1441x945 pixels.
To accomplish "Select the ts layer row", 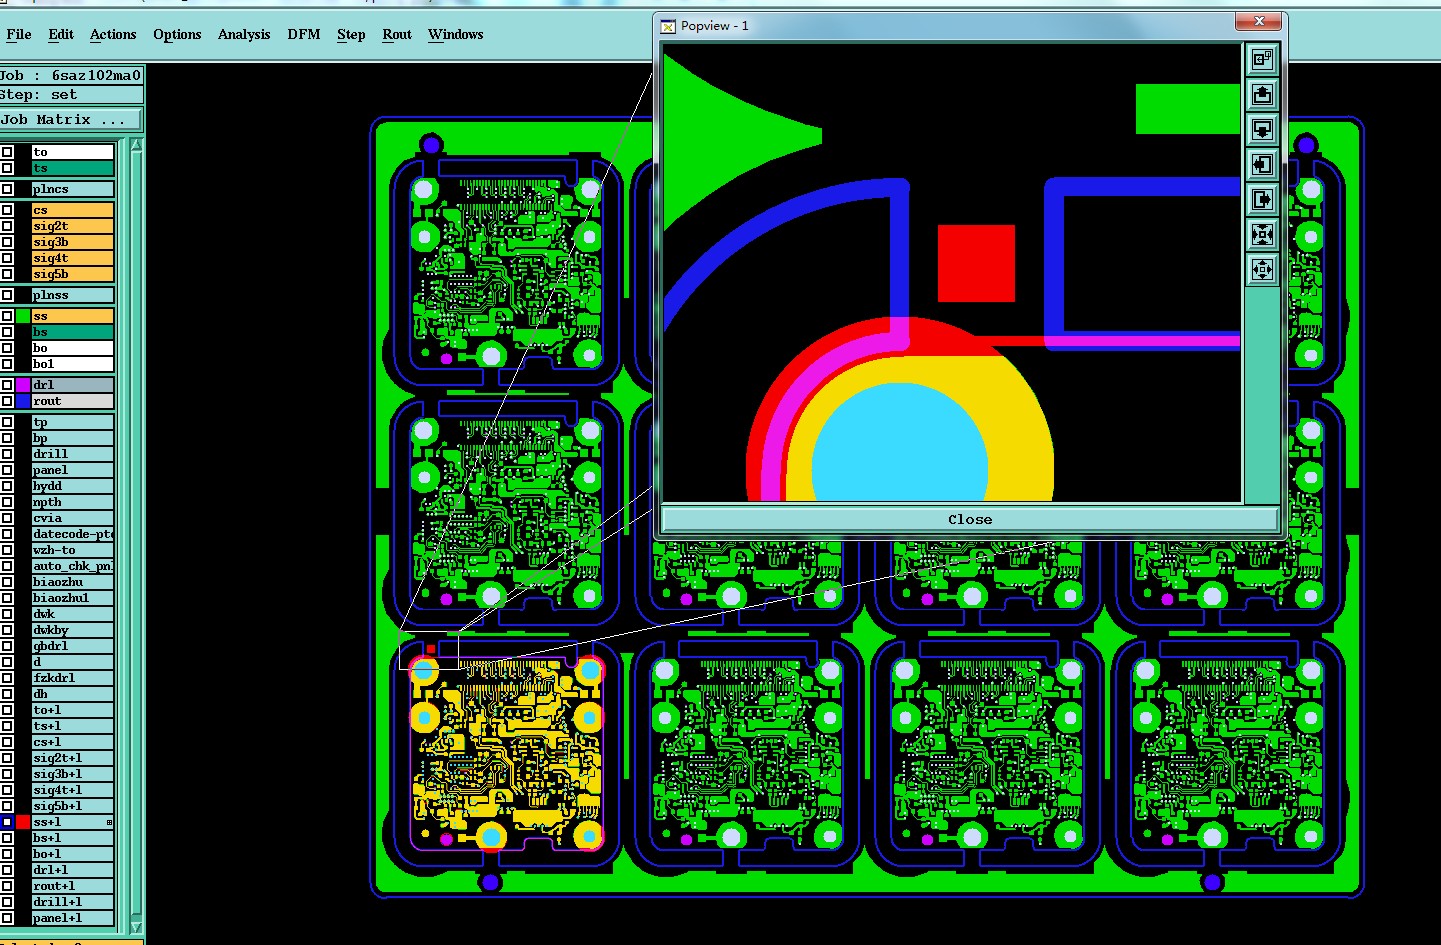I will (x=72, y=168).
